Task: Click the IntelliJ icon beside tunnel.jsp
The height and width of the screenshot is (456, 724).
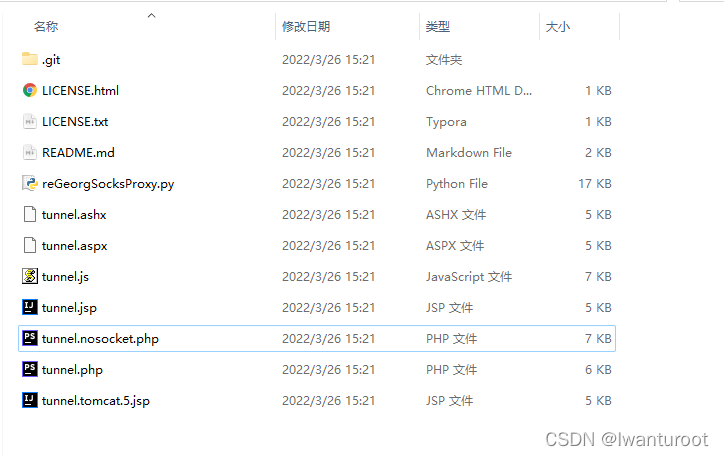Action: pyautogui.click(x=30, y=307)
